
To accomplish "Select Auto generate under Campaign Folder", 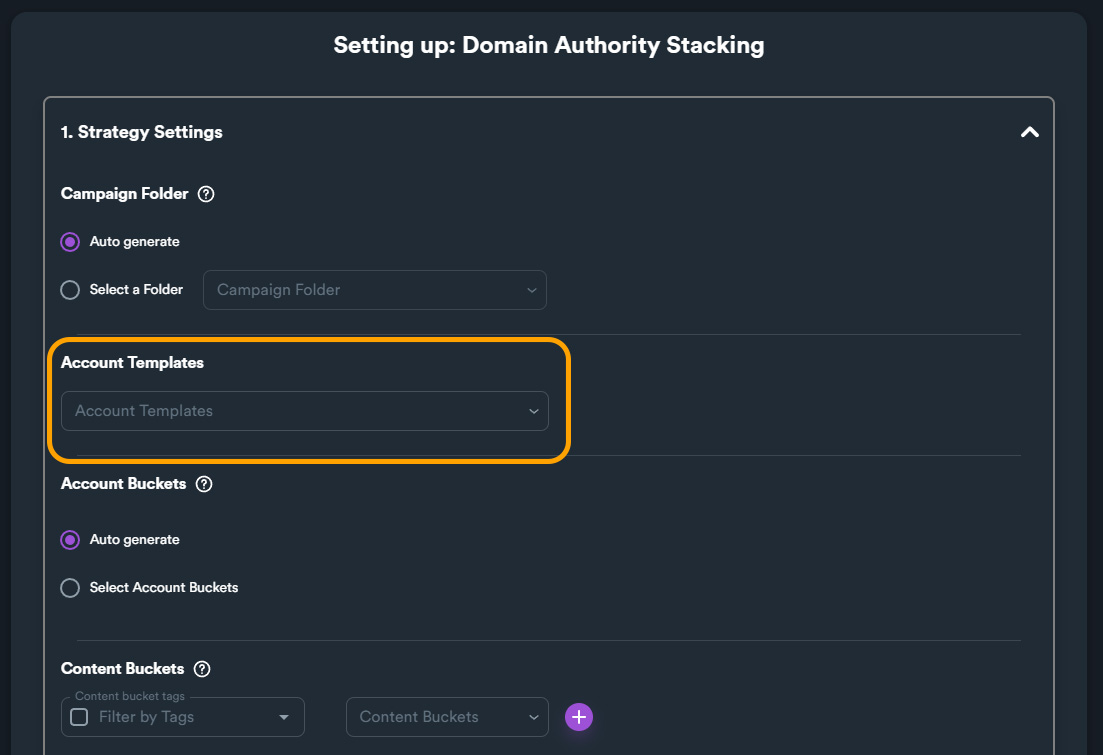I will click(70, 242).
